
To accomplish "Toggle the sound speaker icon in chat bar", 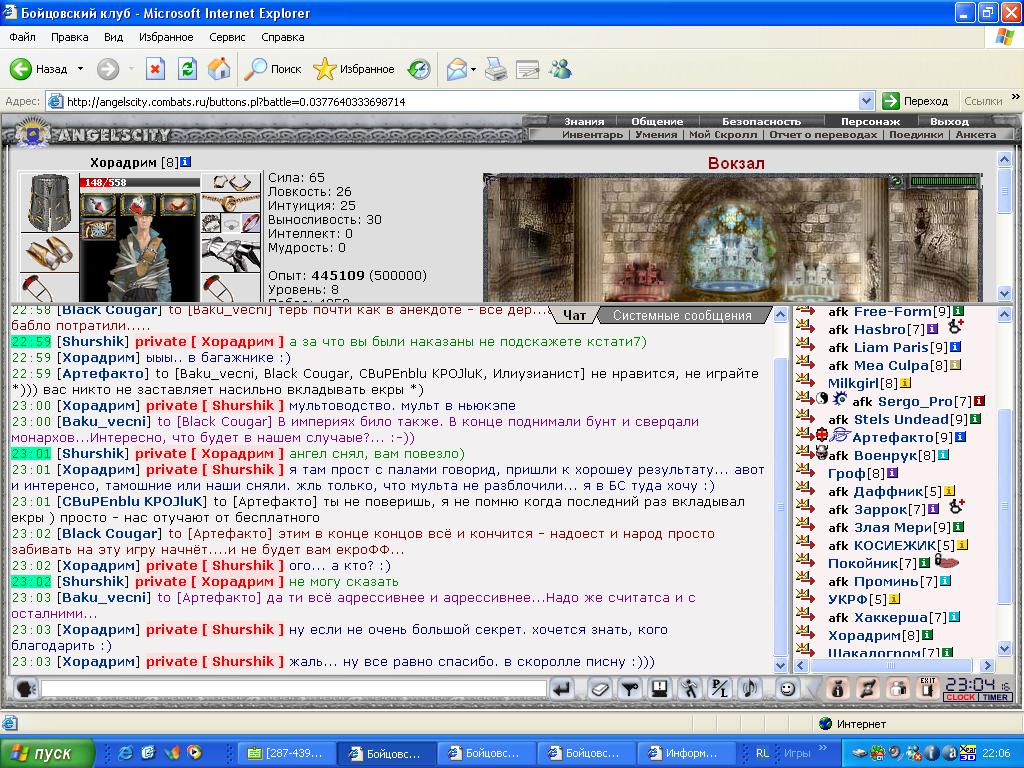I will (x=748, y=688).
